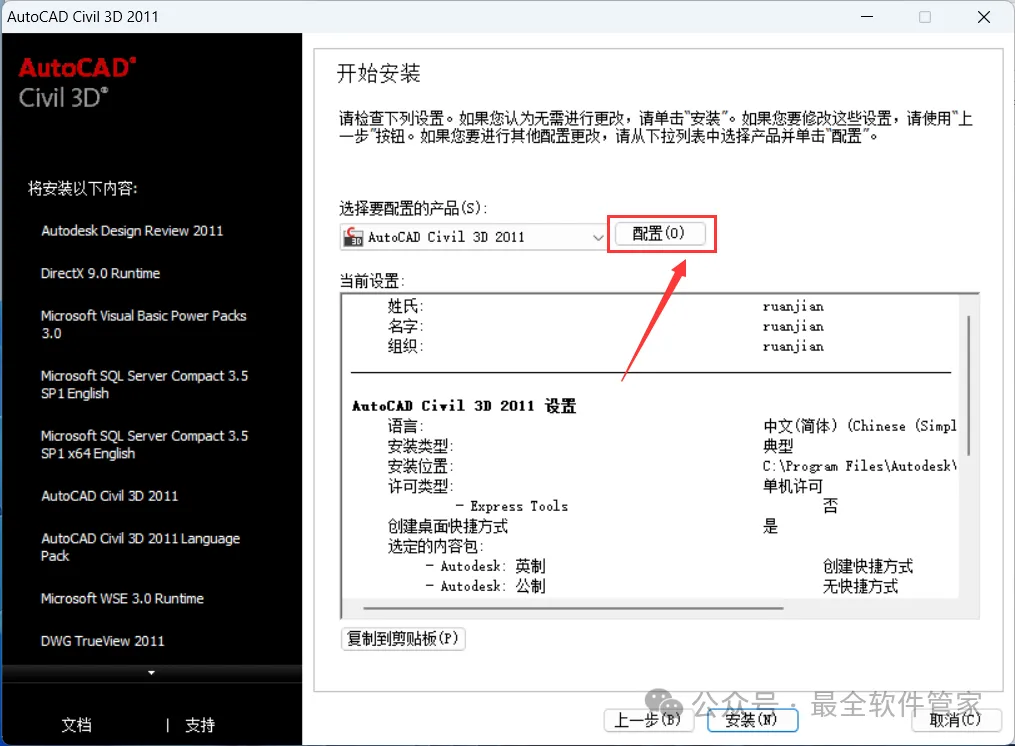
Task: Select DWG TrueView 2011 entry
Action: coord(103,641)
